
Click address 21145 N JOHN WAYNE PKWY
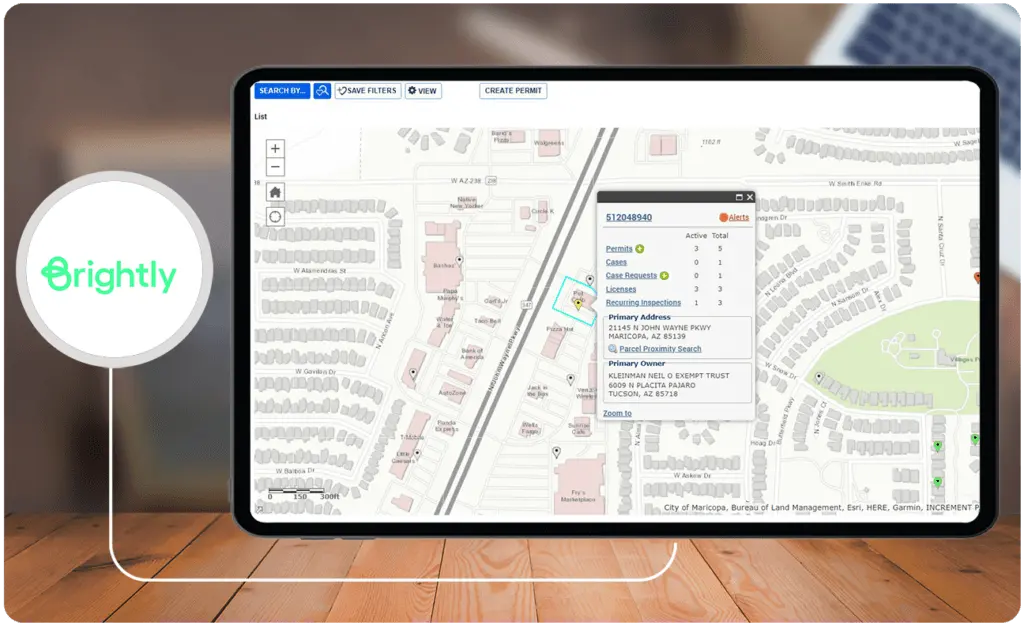click(x=660, y=328)
